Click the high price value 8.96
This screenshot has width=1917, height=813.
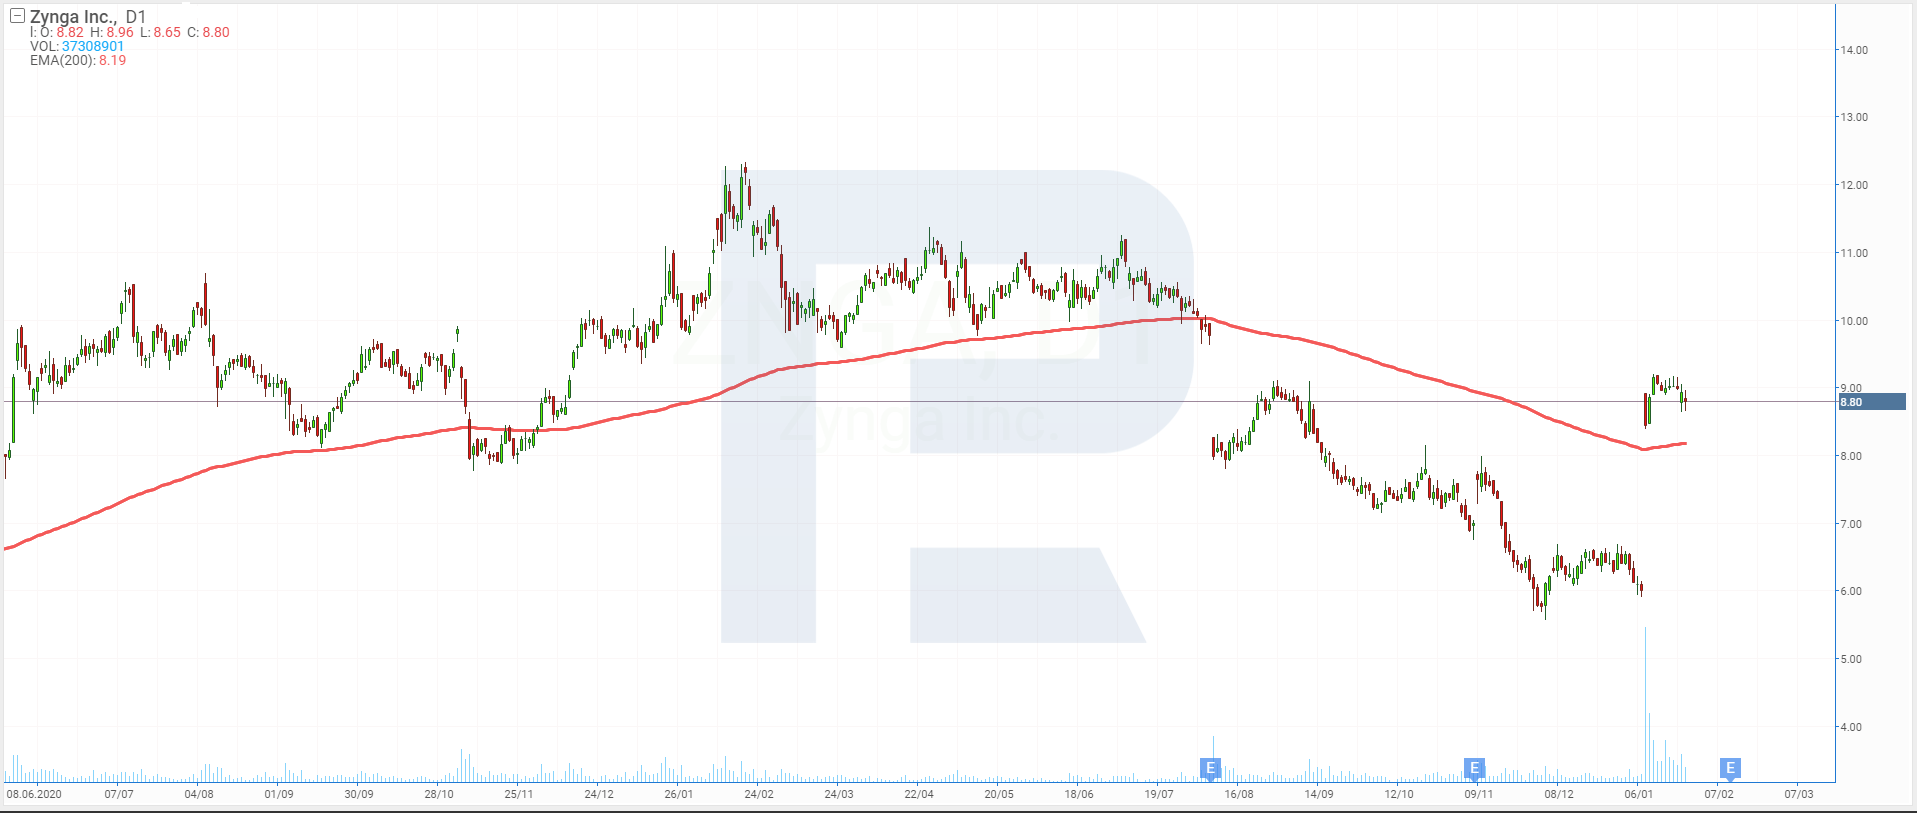(120, 32)
